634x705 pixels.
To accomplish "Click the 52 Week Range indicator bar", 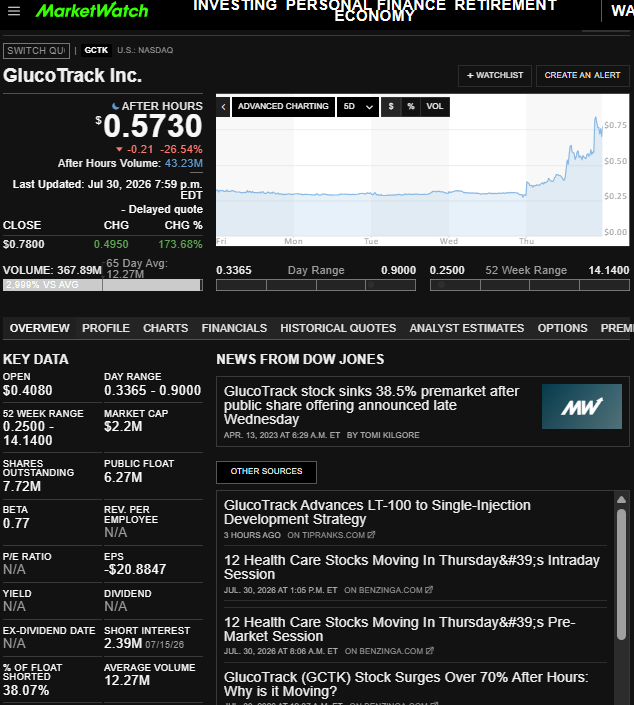I will click(x=530, y=285).
